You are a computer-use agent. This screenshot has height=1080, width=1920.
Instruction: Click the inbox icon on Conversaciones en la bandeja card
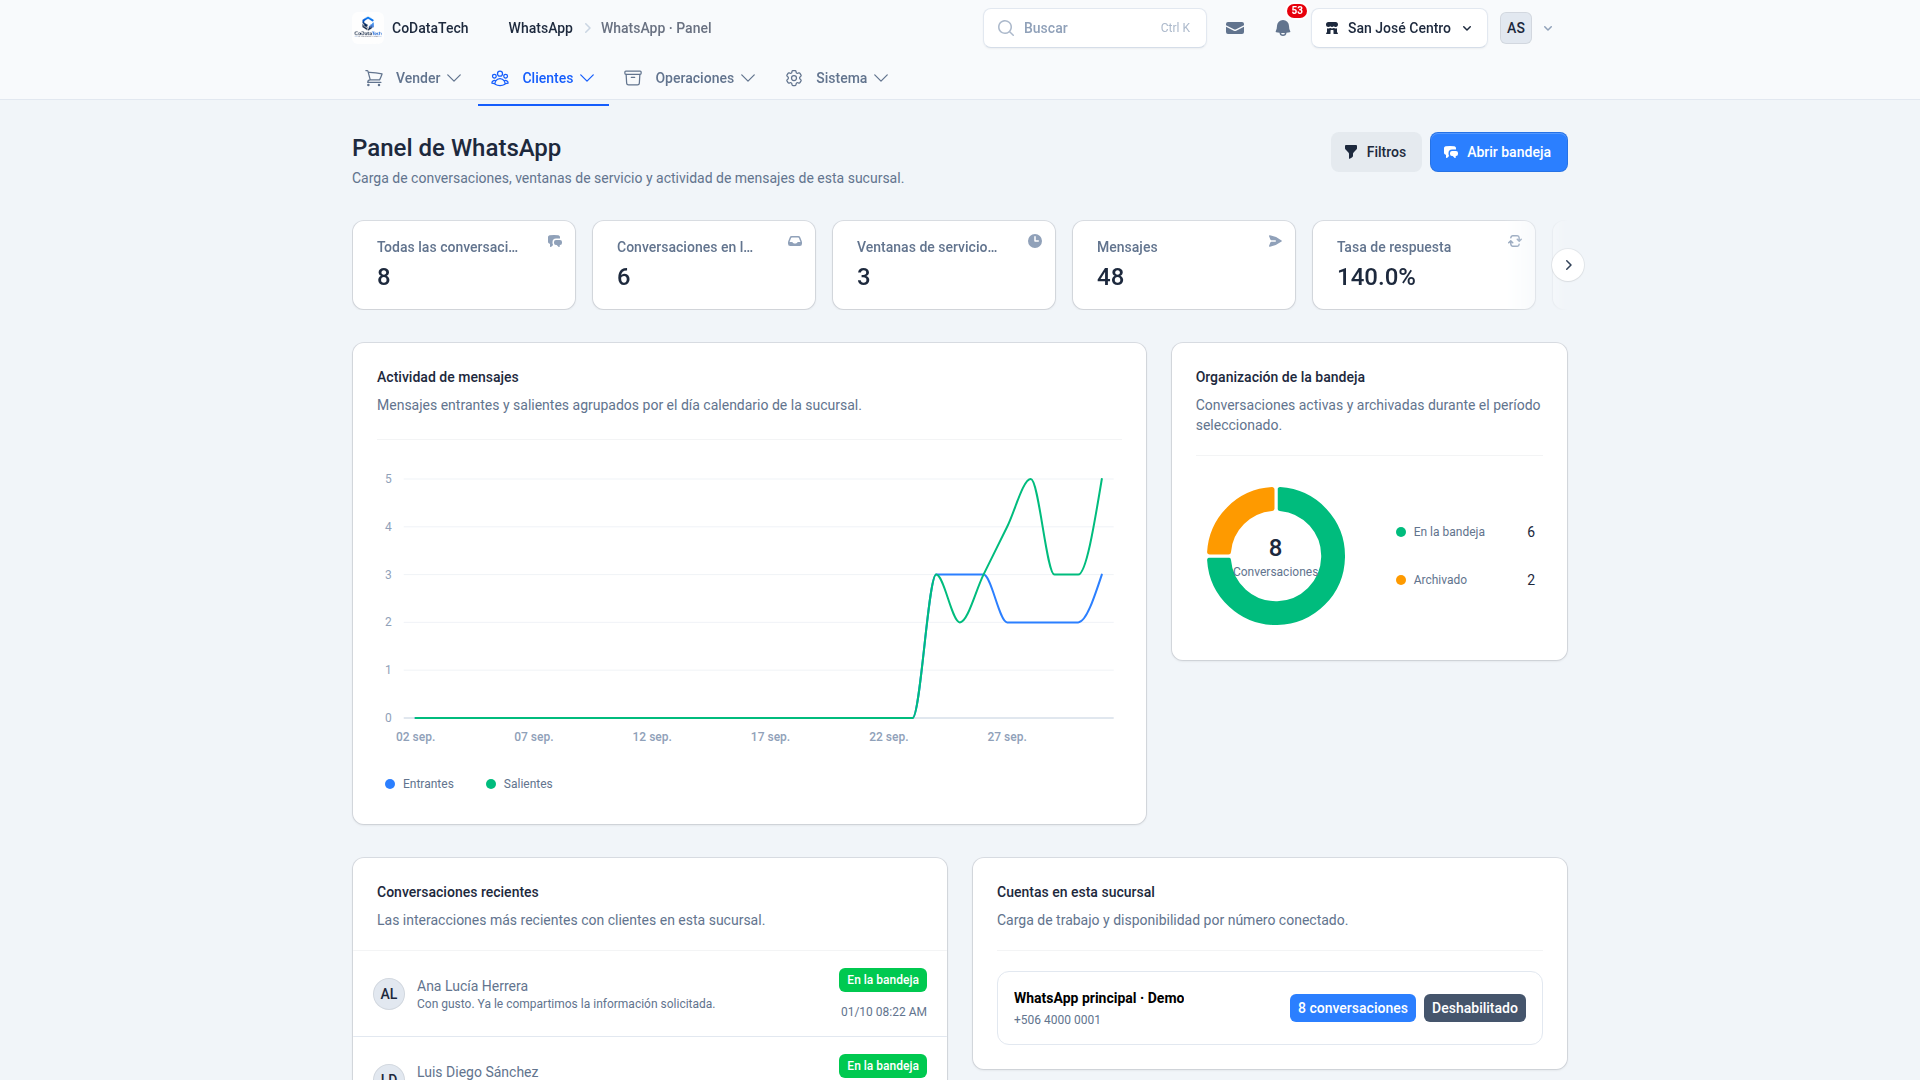[795, 241]
